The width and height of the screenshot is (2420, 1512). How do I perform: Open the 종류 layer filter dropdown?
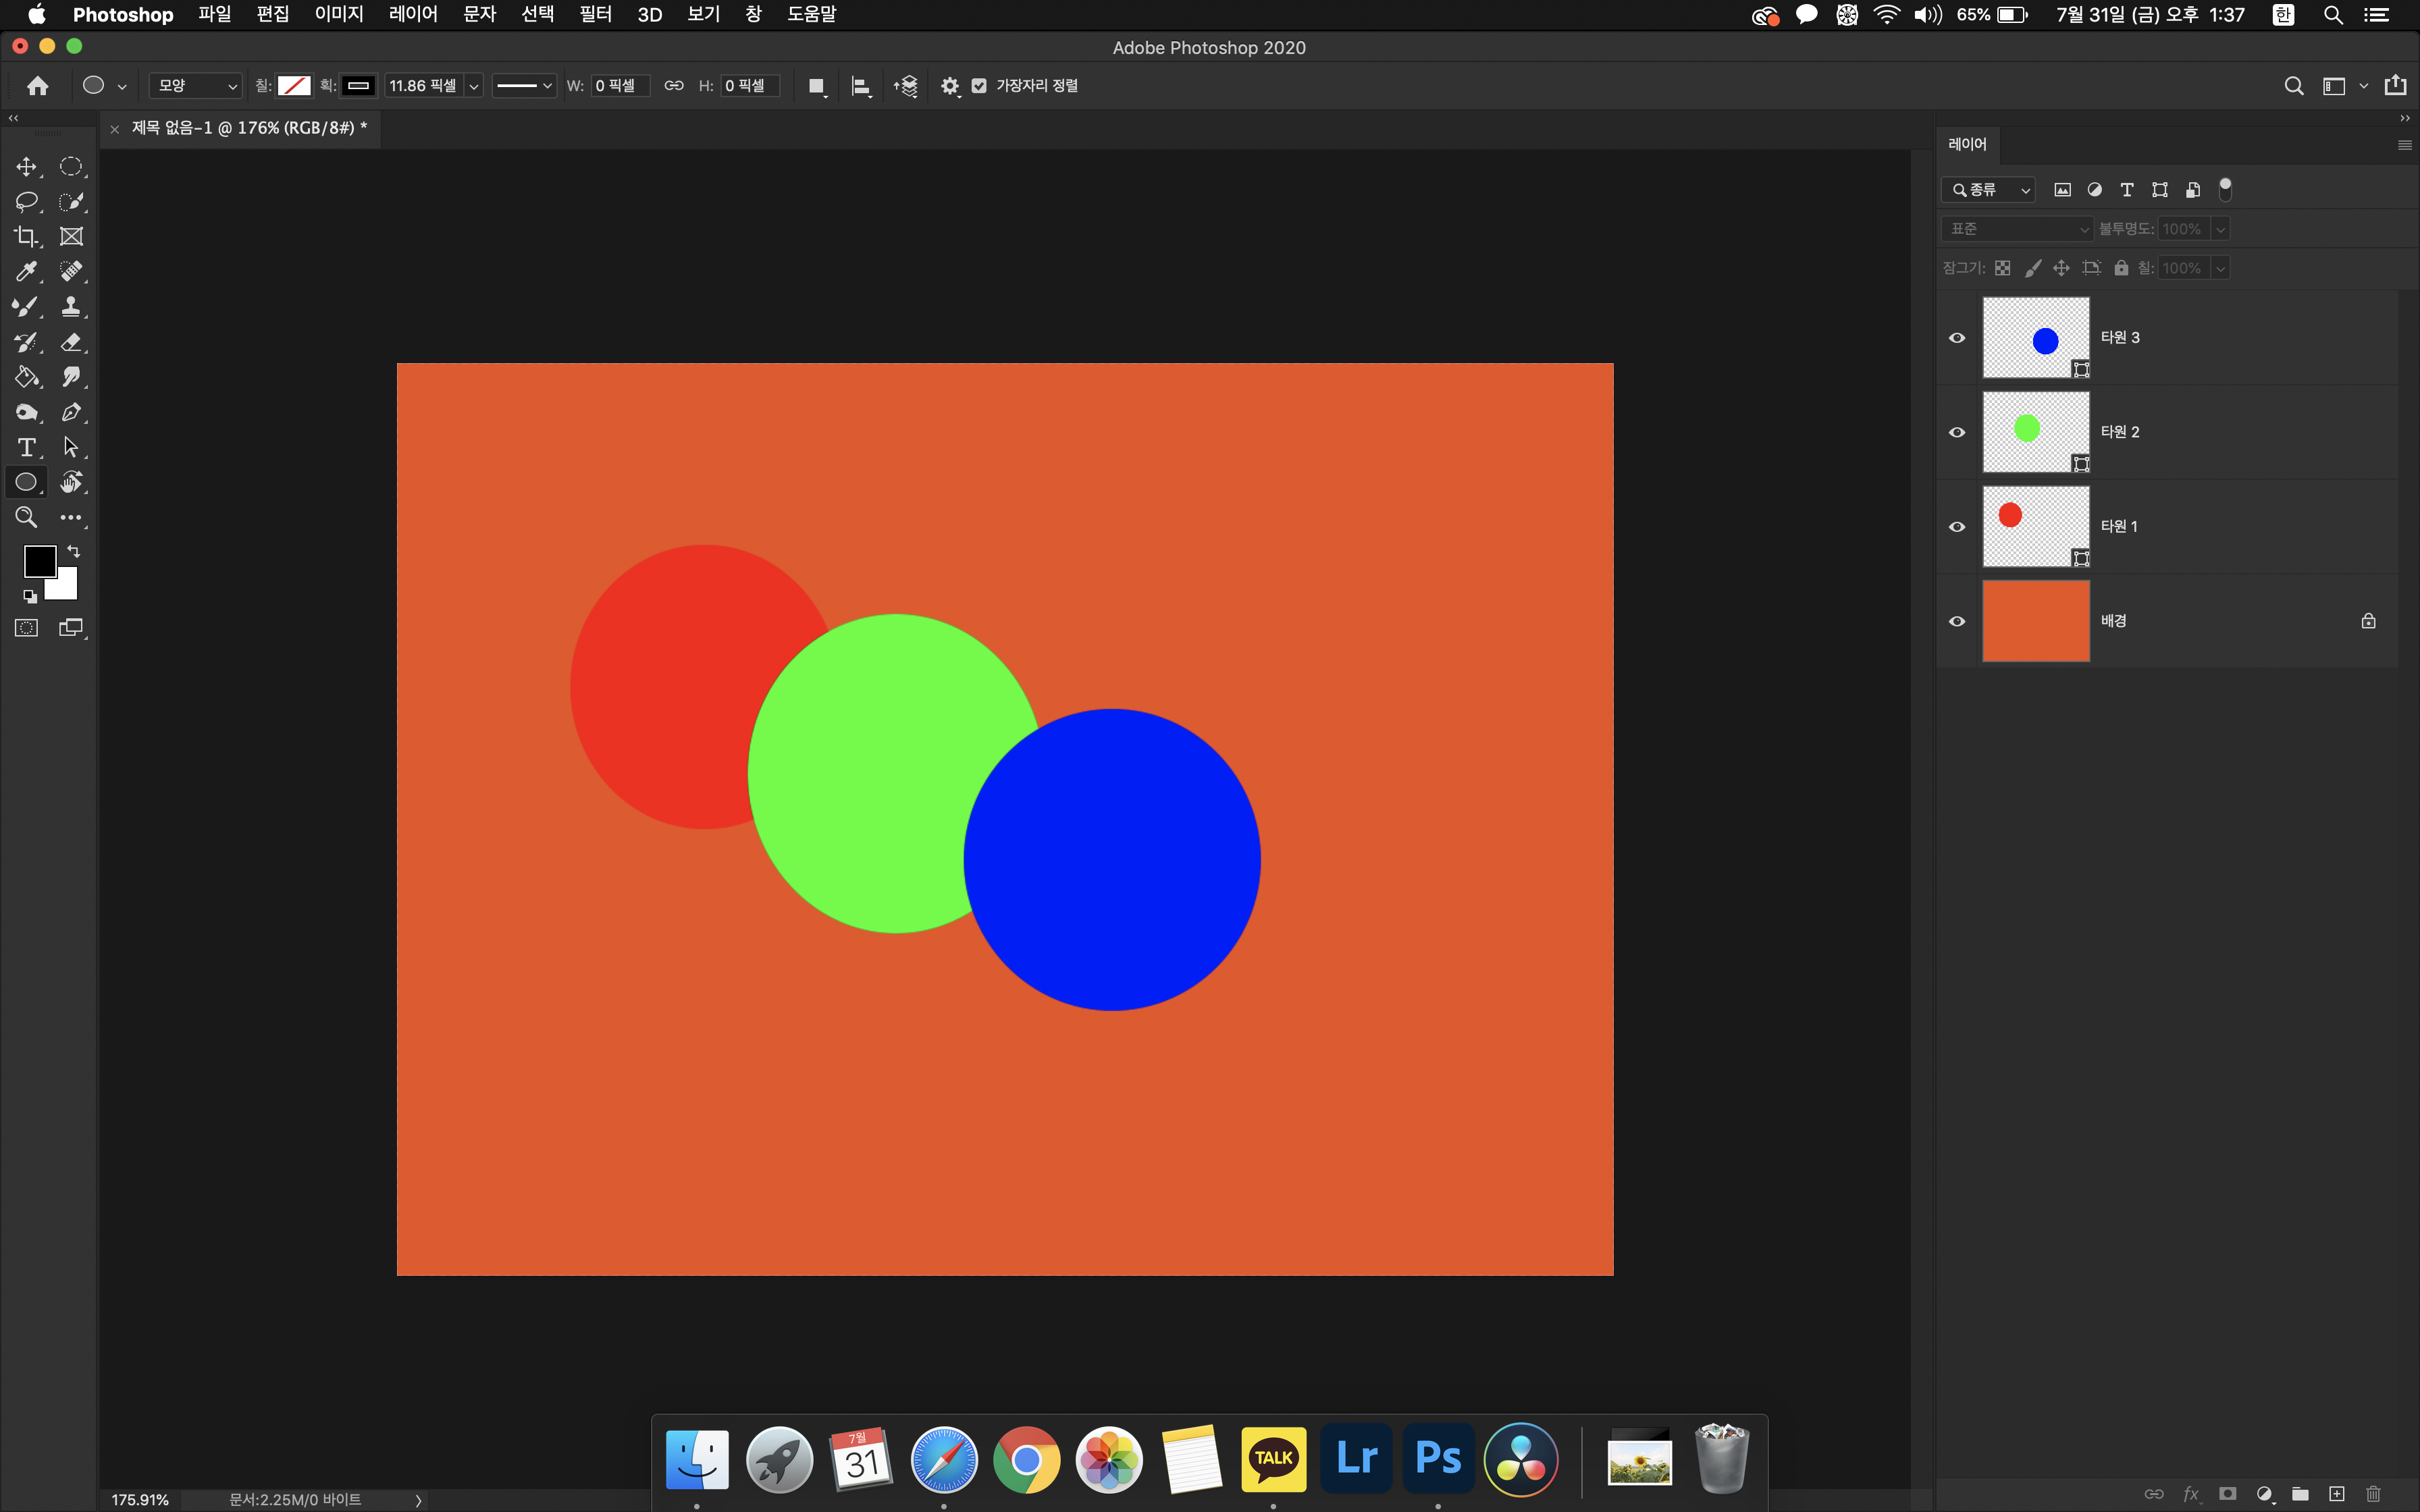click(x=1988, y=190)
